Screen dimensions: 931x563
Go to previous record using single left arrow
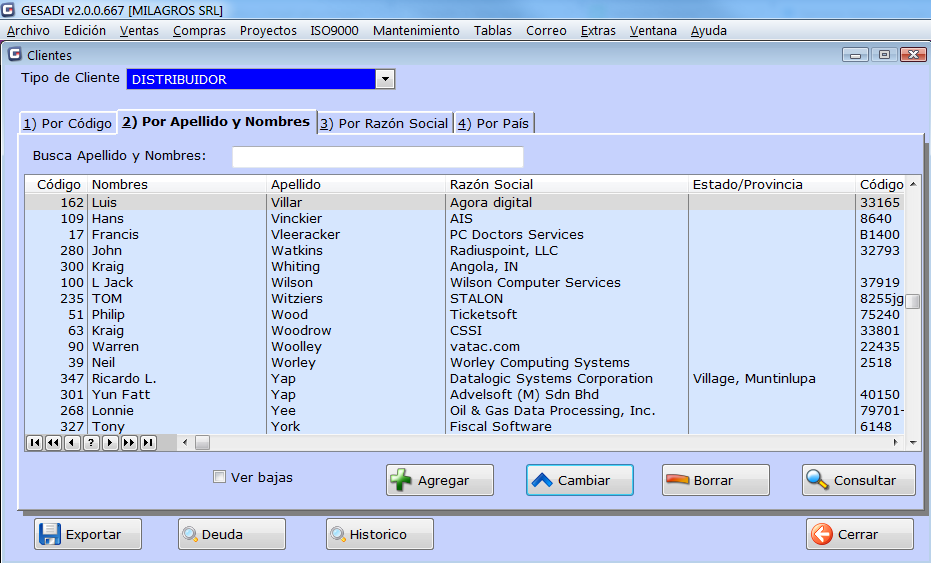(x=72, y=443)
